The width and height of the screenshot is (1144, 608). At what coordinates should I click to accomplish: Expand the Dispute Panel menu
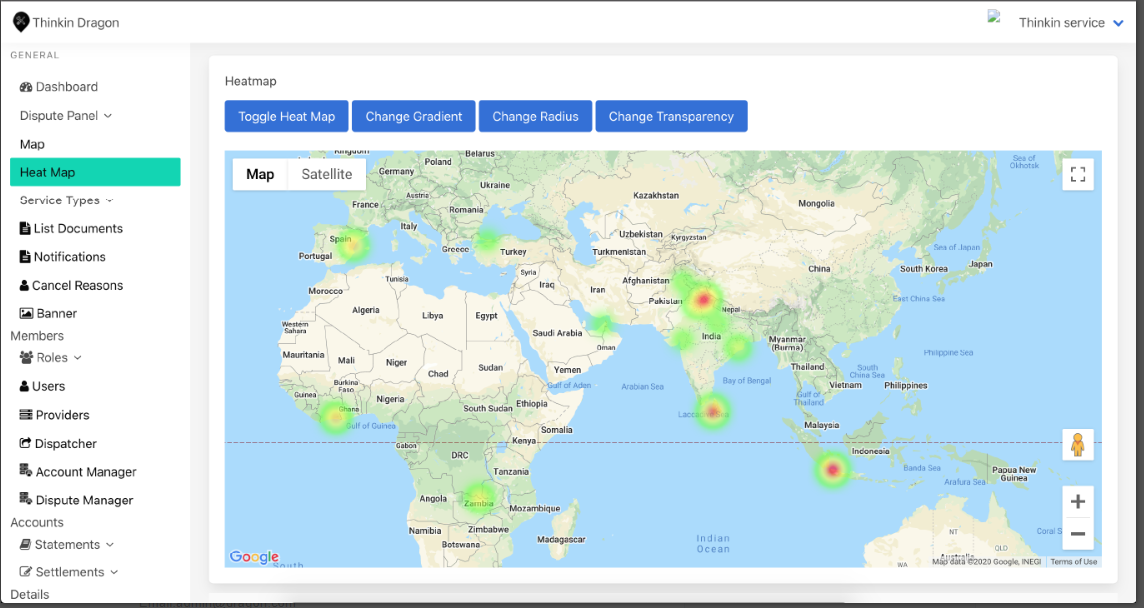click(x=65, y=116)
